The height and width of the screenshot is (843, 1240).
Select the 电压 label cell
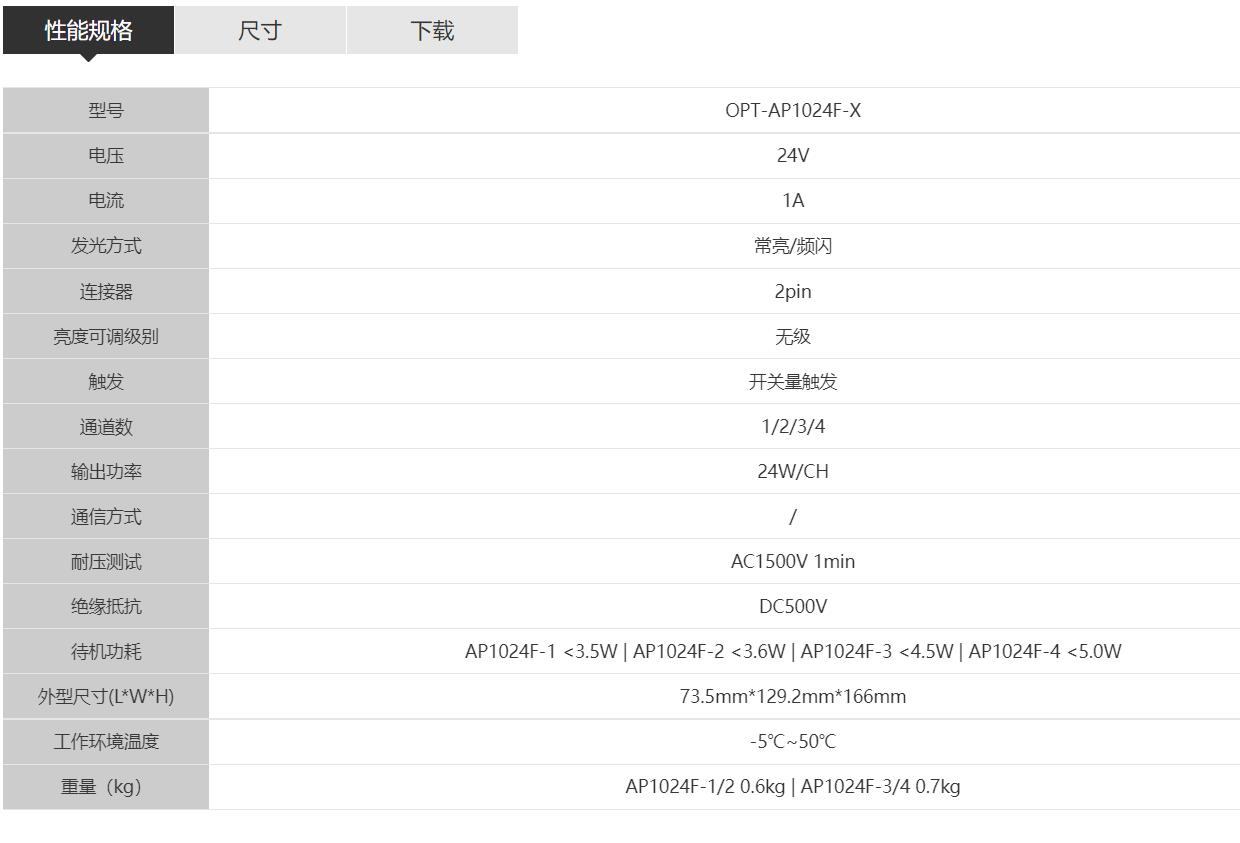click(106, 156)
